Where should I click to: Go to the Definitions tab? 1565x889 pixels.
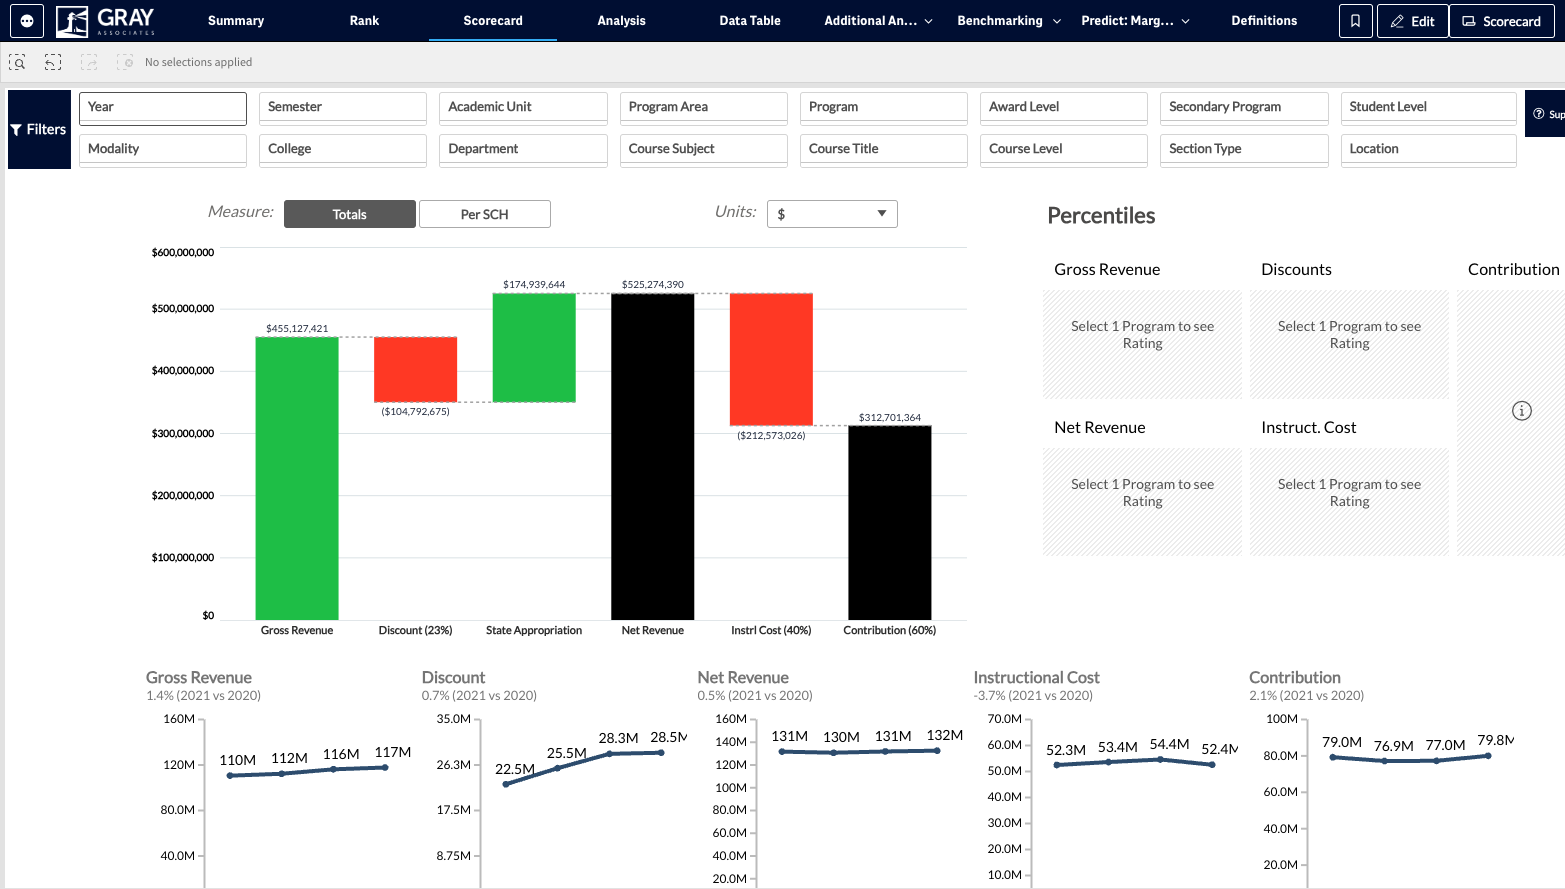click(x=1264, y=20)
